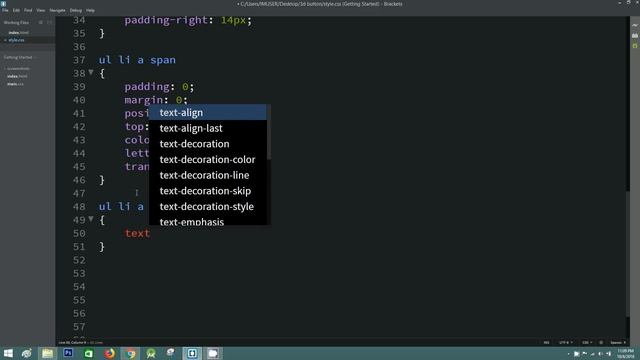
Task: Start Live Preview with the lightning icon
Action: click(x=635, y=25)
